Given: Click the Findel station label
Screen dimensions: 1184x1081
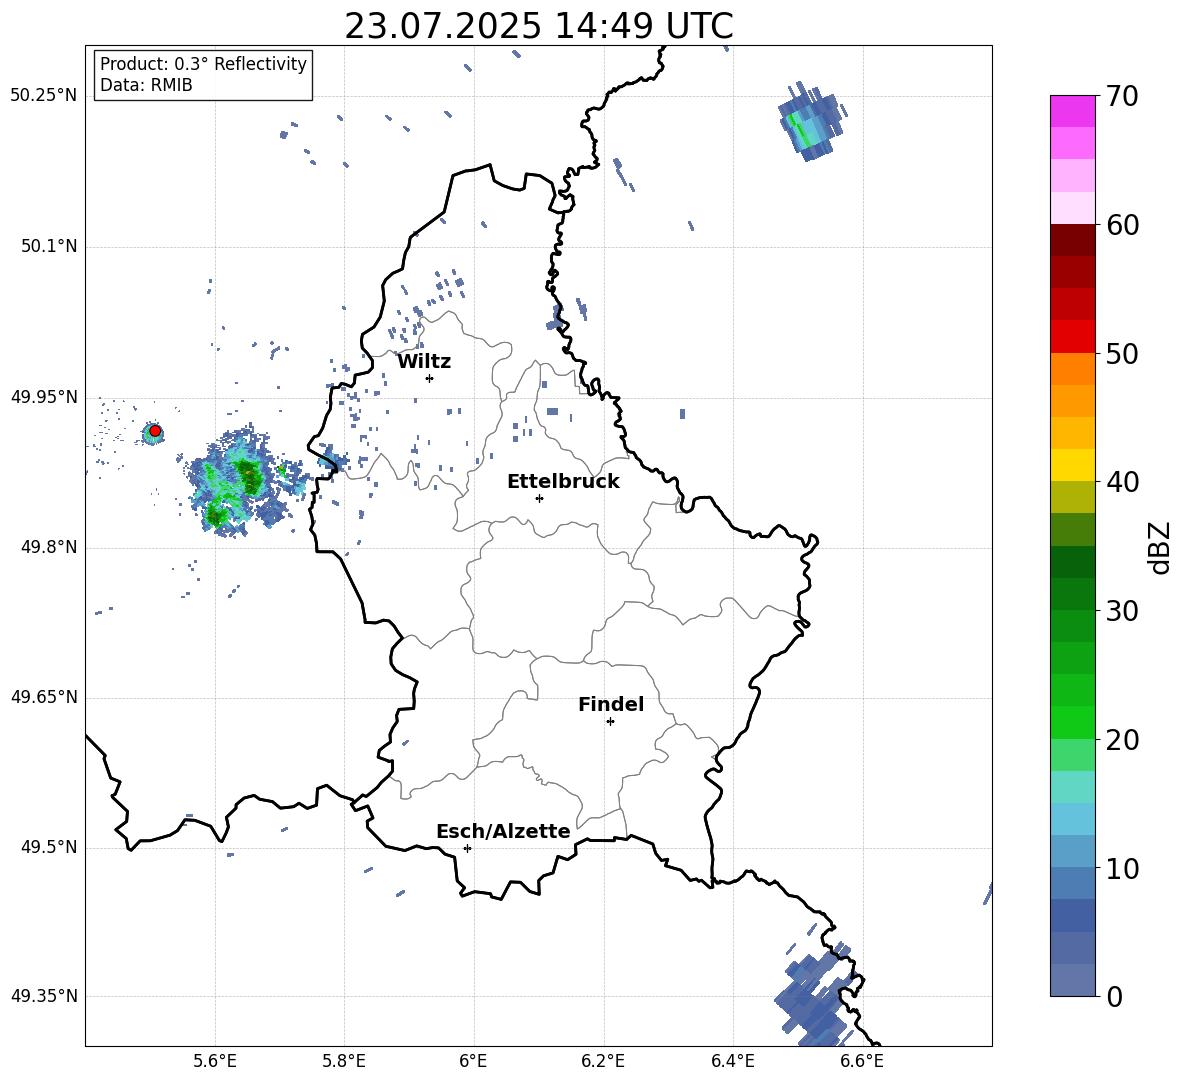Looking at the screenshot, I should pyautogui.click(x=611, y=704).
